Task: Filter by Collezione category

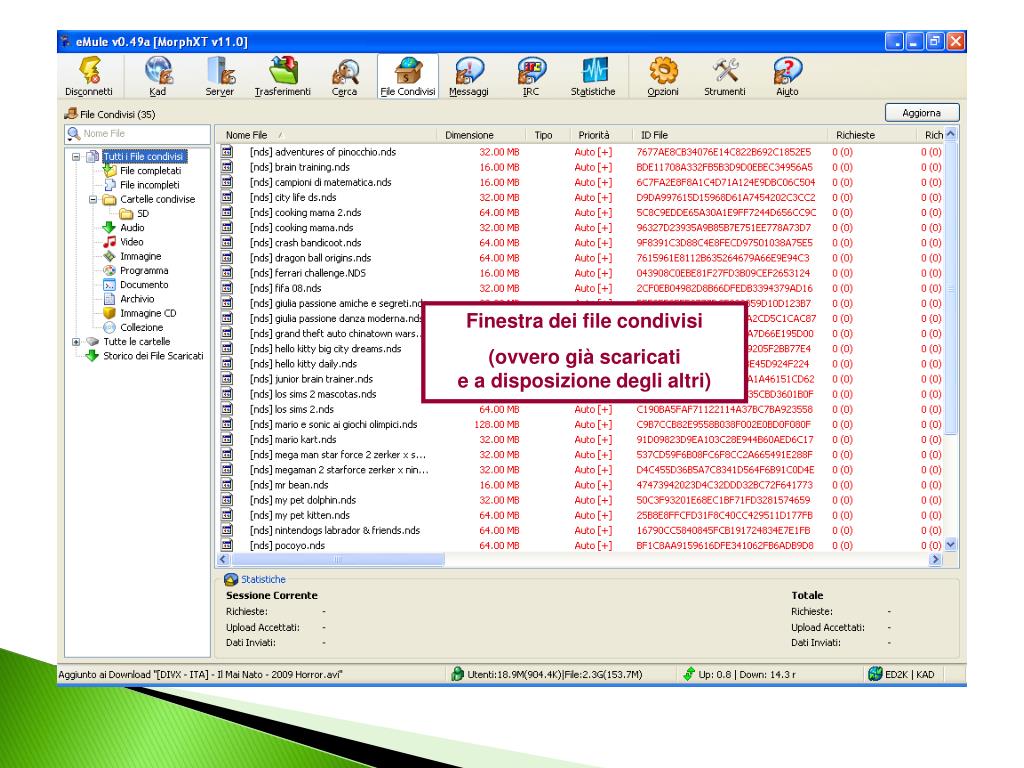Action: 141,327
